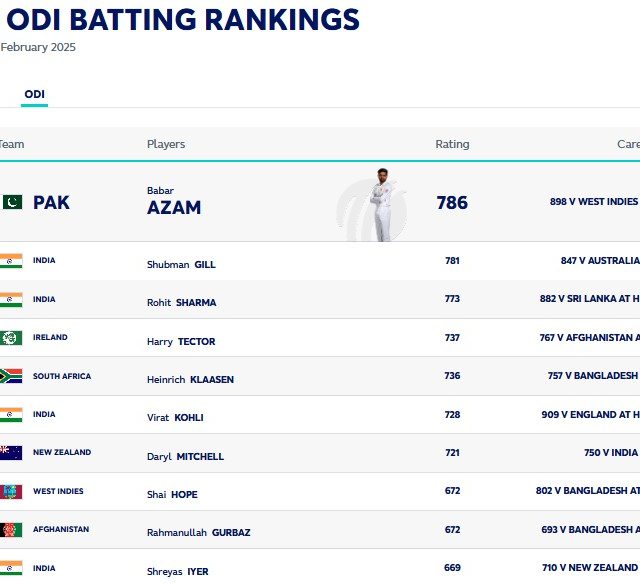Click the Pakistan flag icon
640x586 pixels.
12,202
